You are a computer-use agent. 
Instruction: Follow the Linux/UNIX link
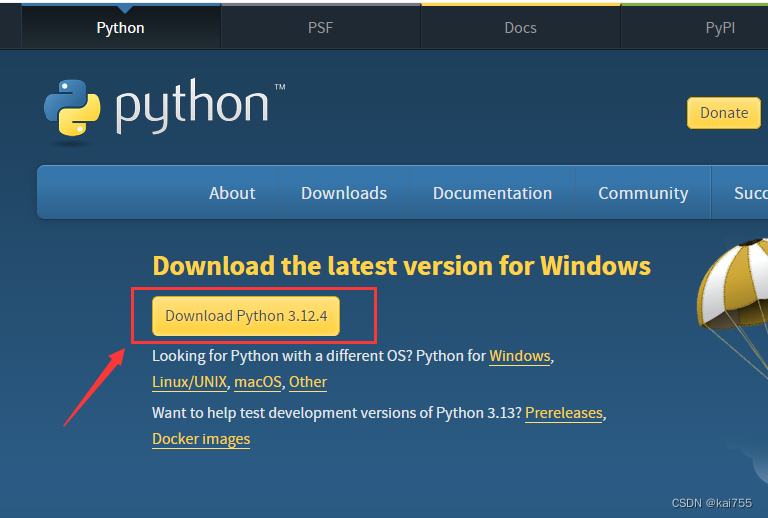[x=190, y=382]
